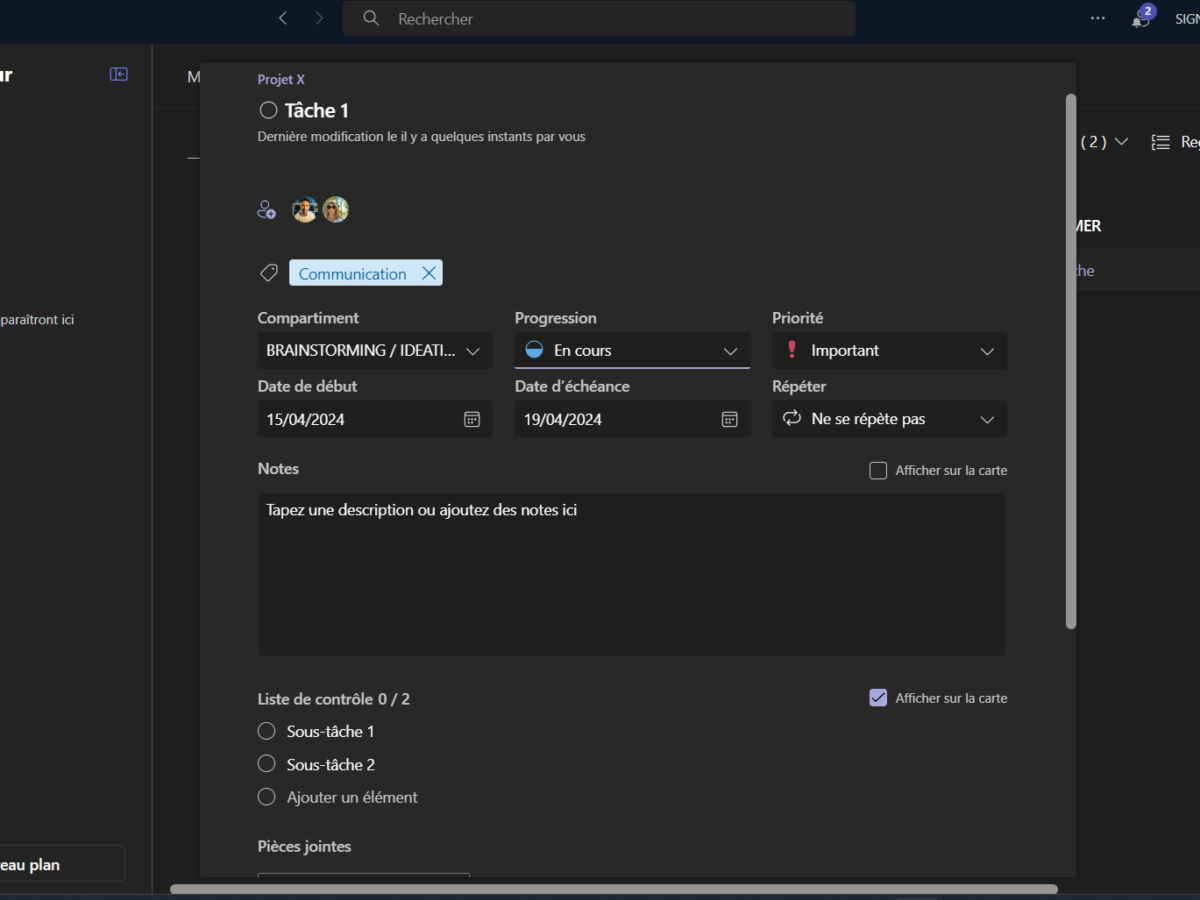Open the Répéter dropdown
Viewport: 1200px width, 900px height.
pos(889,419)
